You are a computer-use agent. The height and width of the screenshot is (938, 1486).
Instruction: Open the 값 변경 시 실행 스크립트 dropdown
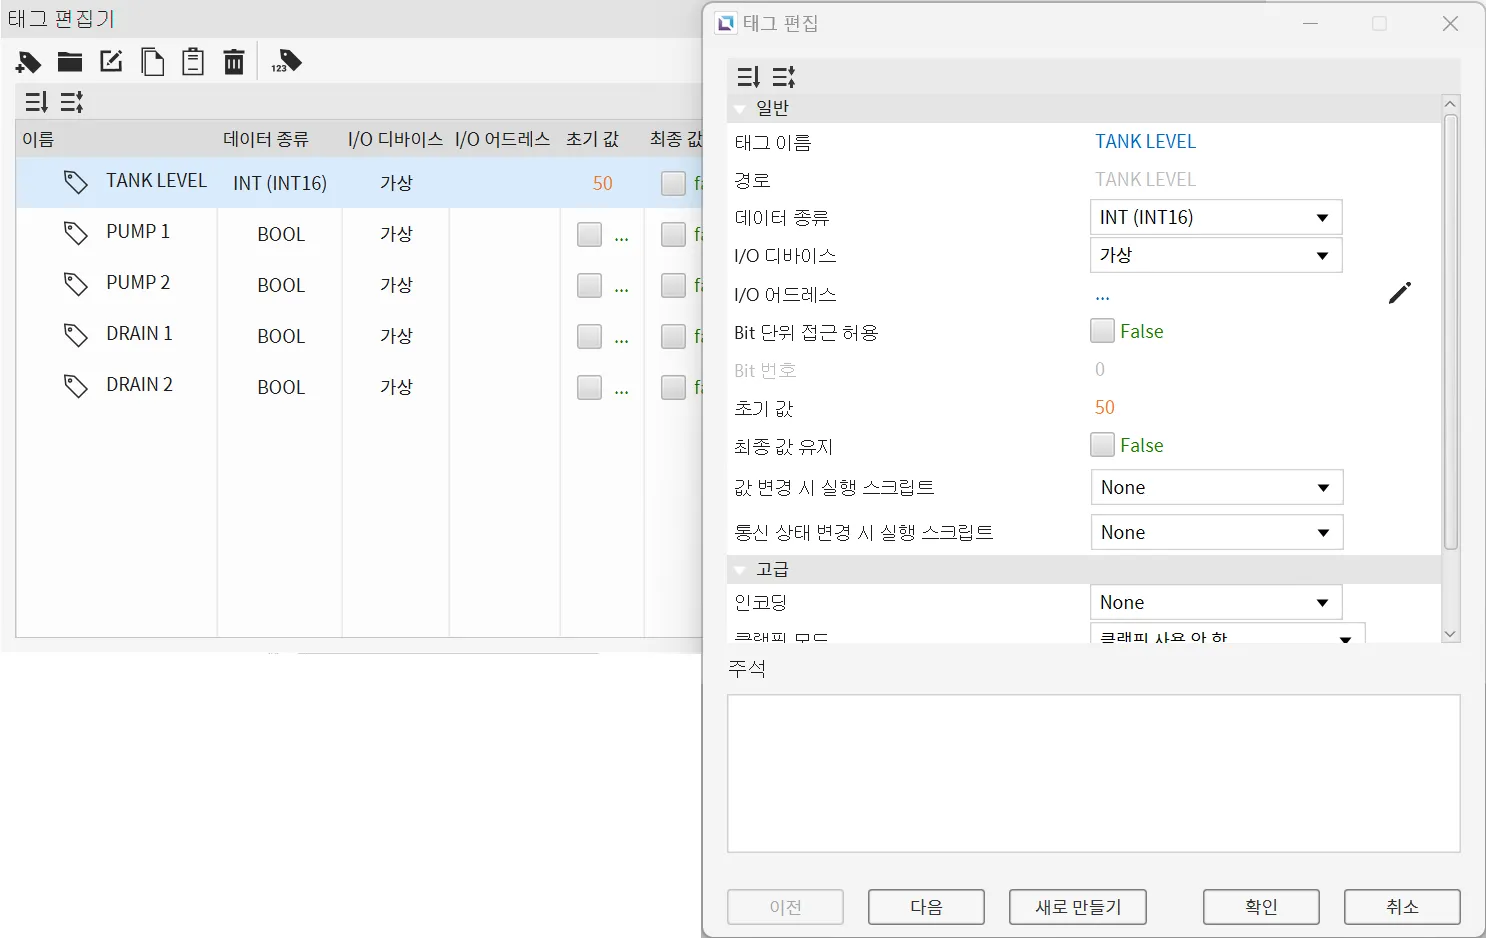tap(1216, 488)
